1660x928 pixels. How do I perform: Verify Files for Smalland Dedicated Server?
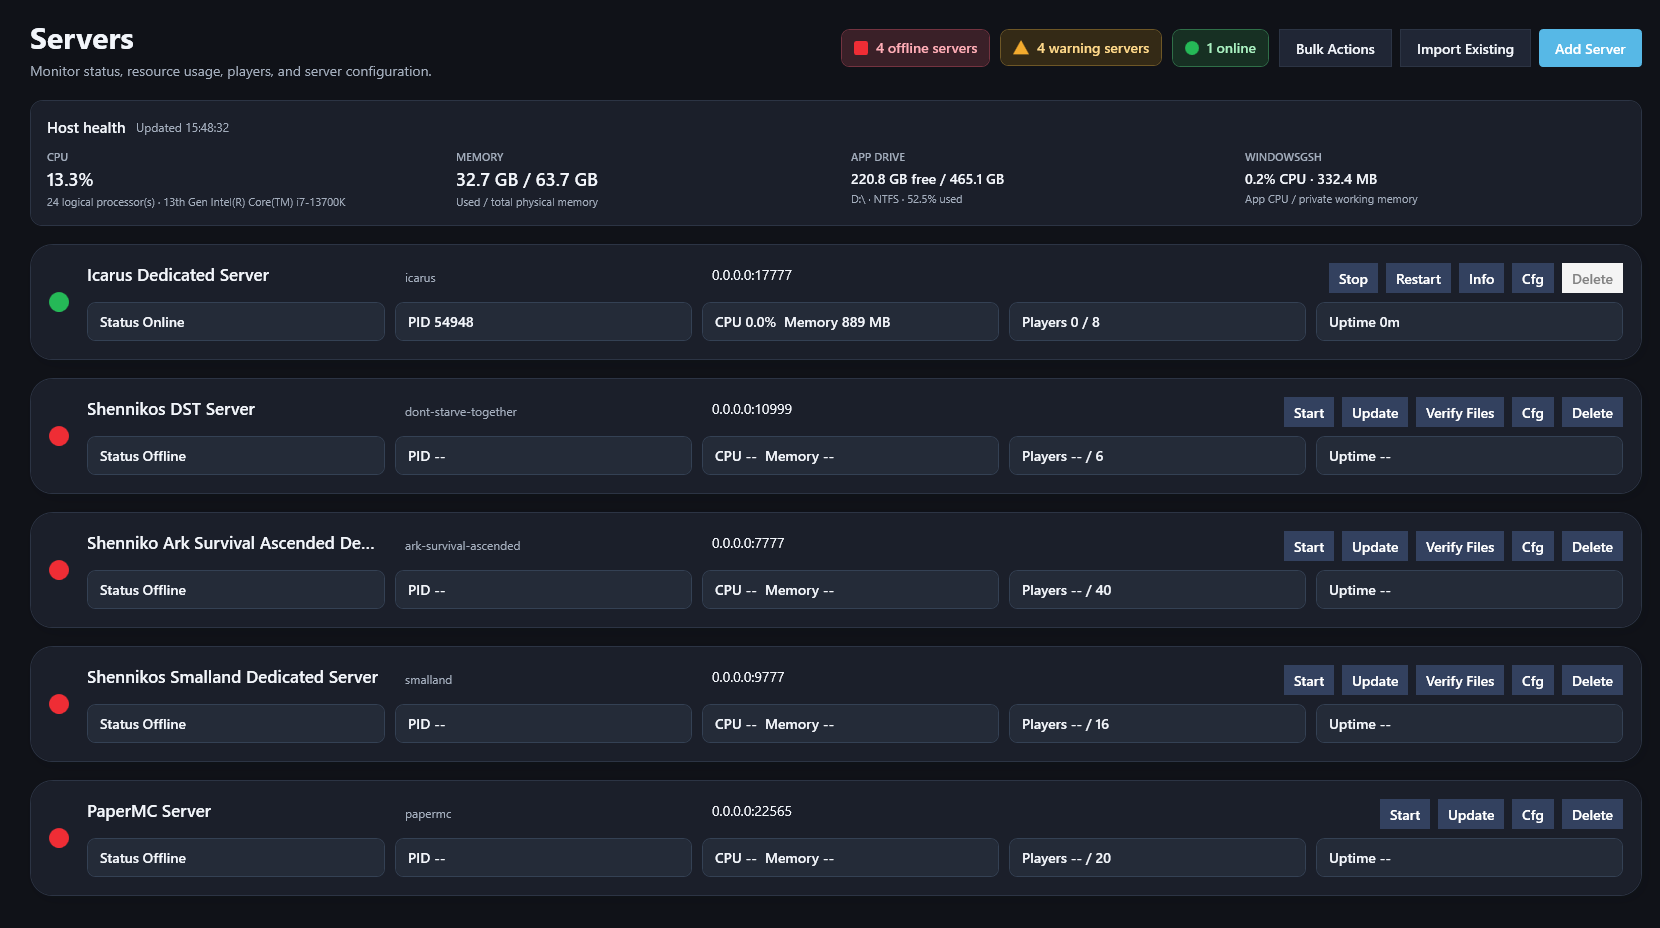(x=1460, y=681)
